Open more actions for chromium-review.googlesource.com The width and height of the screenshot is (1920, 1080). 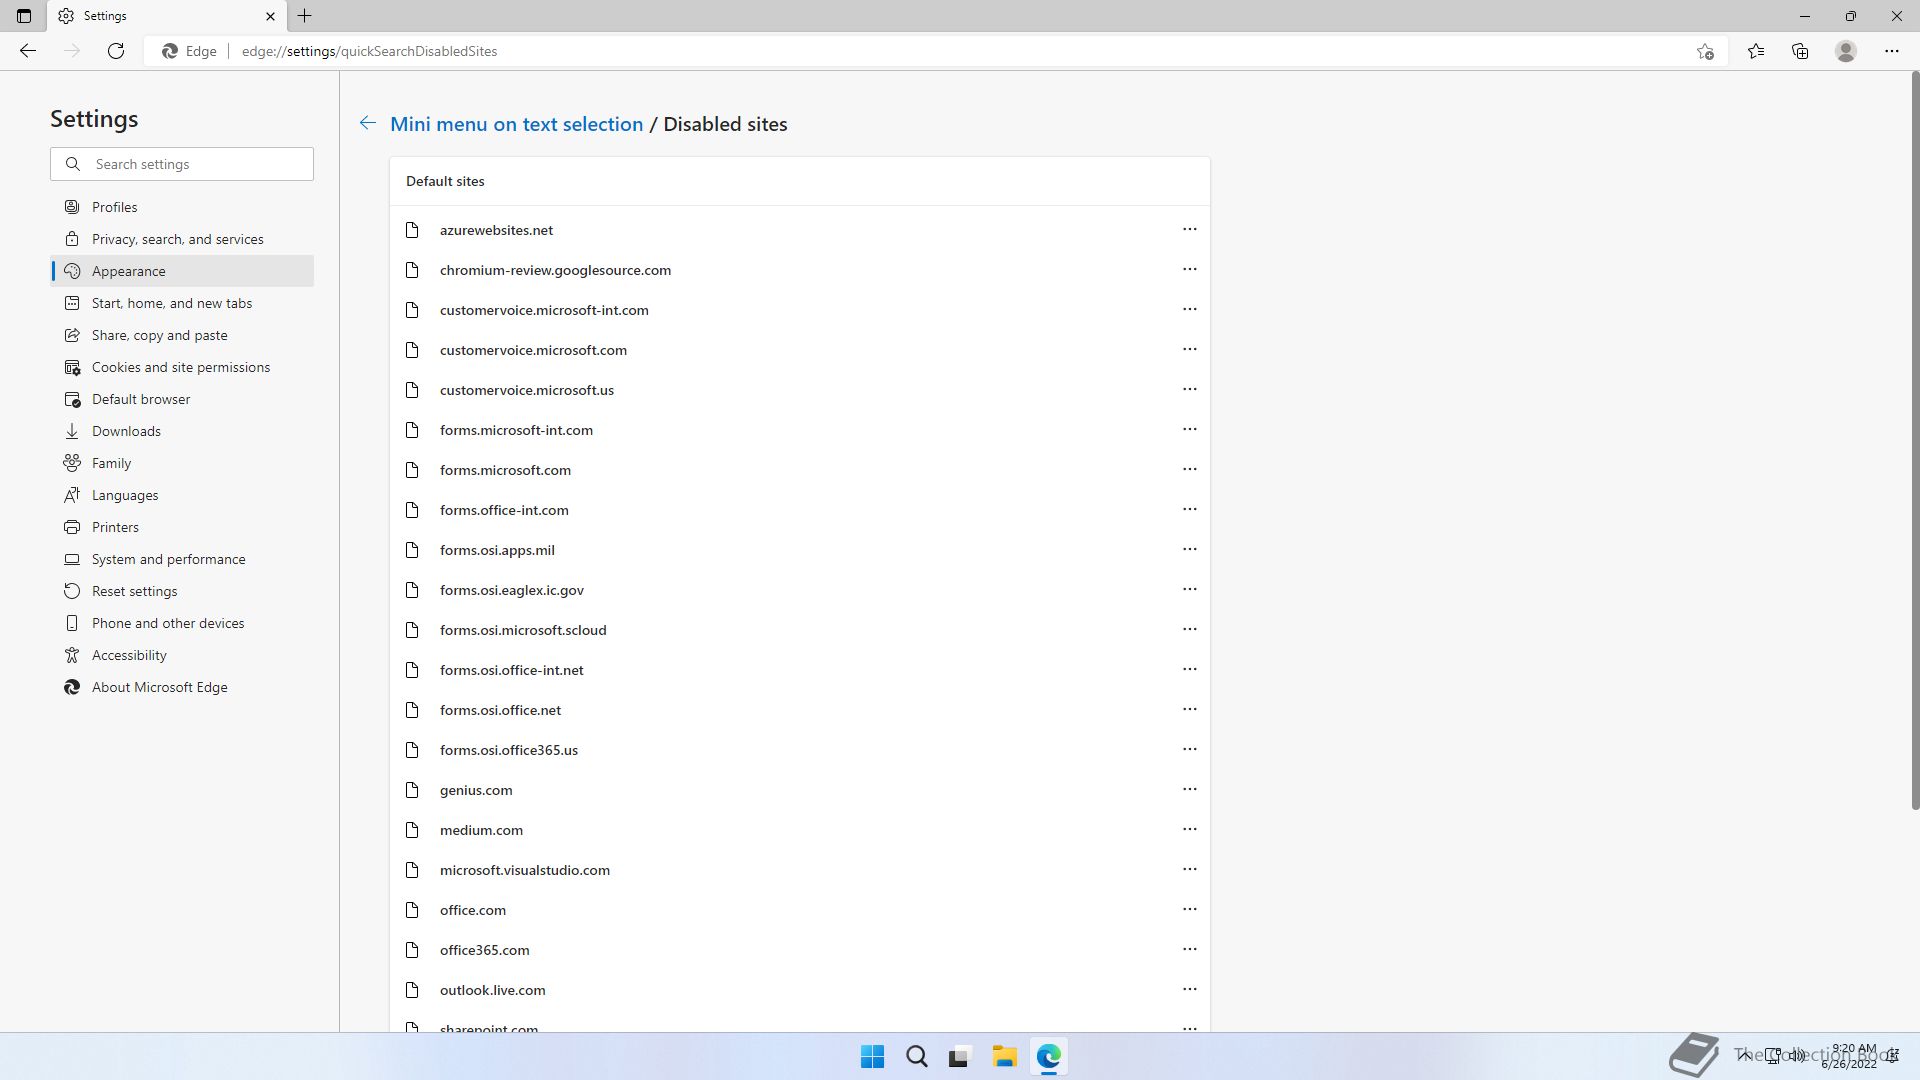(1189, 269)
